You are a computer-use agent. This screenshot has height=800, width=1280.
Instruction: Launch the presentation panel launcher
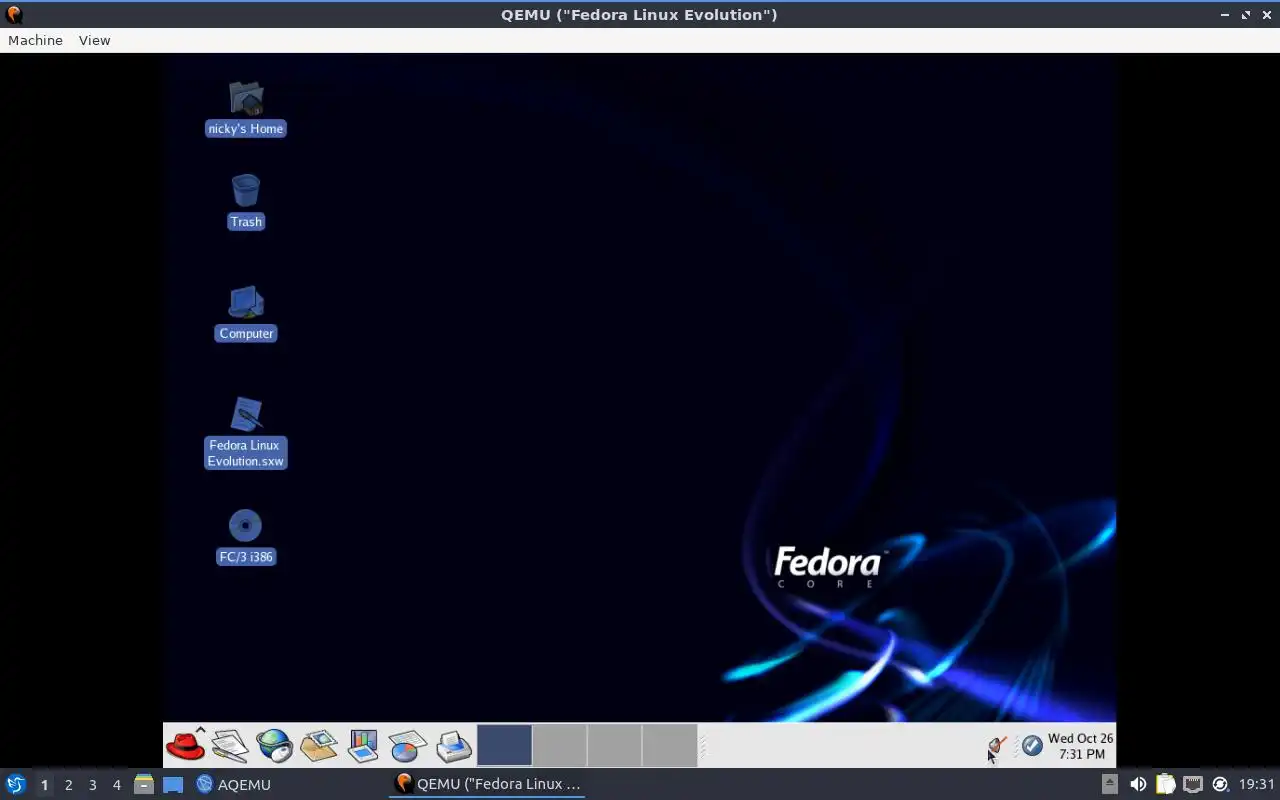(363, 745)
